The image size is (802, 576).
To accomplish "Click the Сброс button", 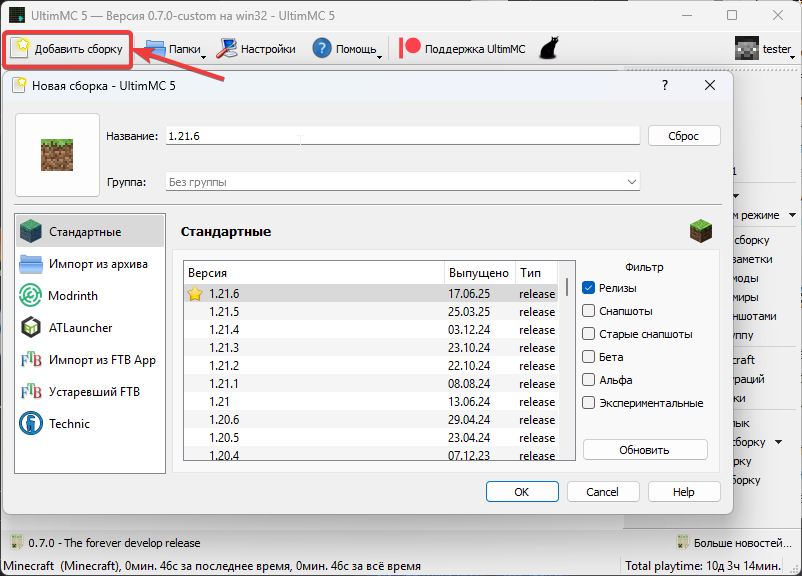I will click(684, 136).
